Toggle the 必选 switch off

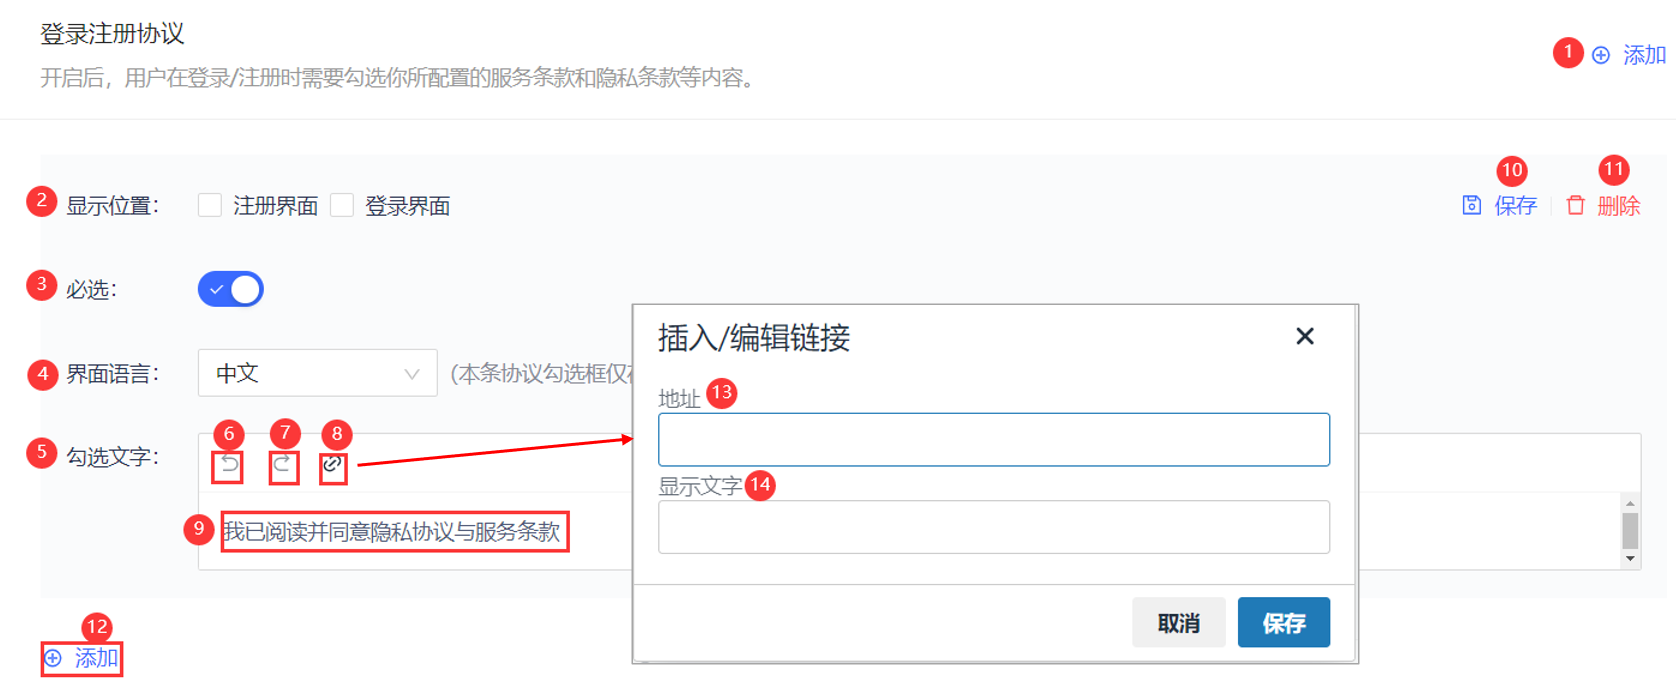point(231,289)
